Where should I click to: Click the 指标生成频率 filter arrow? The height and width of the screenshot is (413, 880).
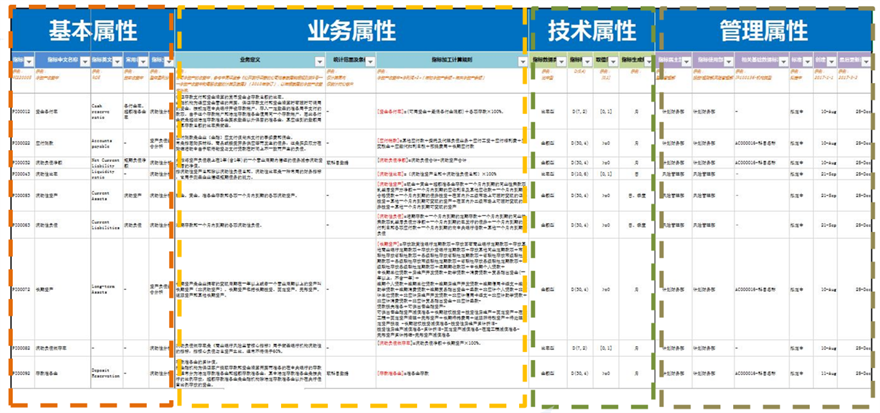coord(650,62)
